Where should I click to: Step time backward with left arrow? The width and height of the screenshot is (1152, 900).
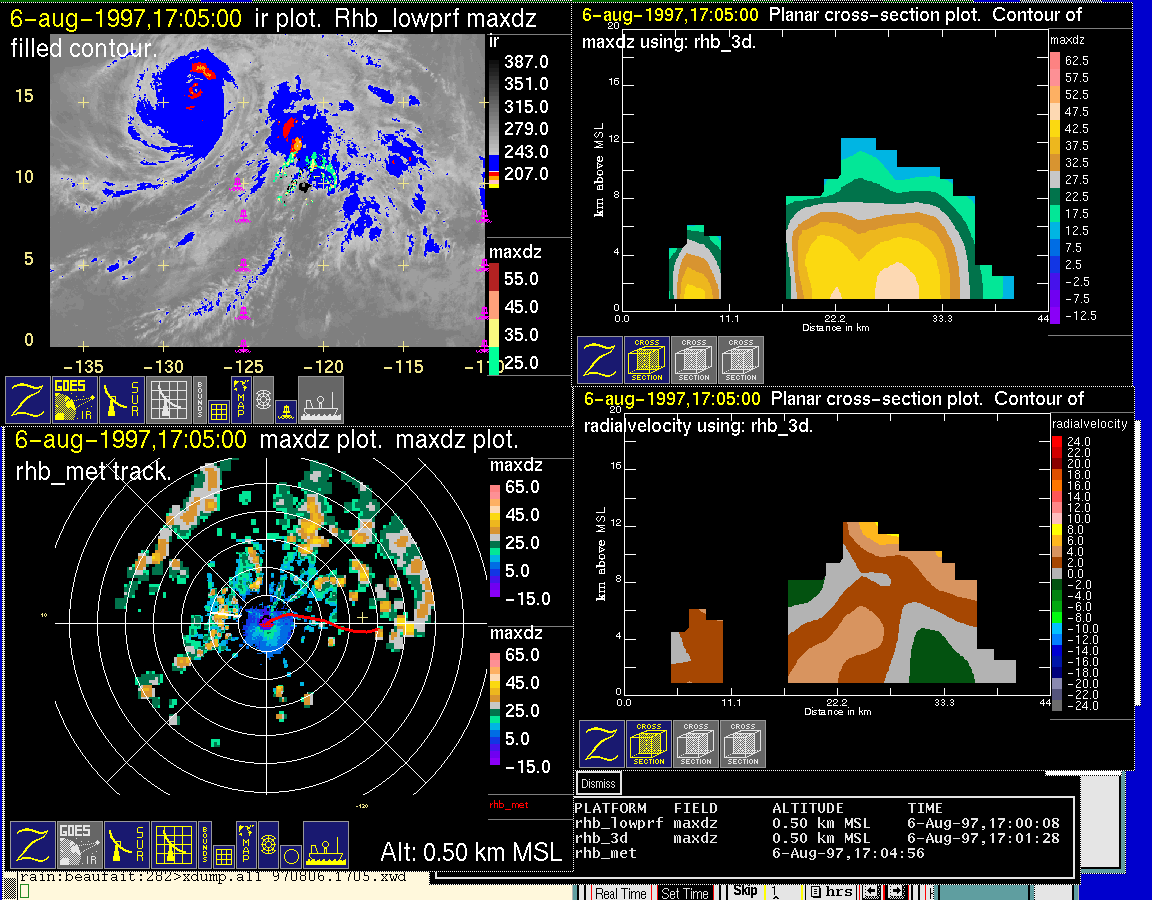point(873,892)
